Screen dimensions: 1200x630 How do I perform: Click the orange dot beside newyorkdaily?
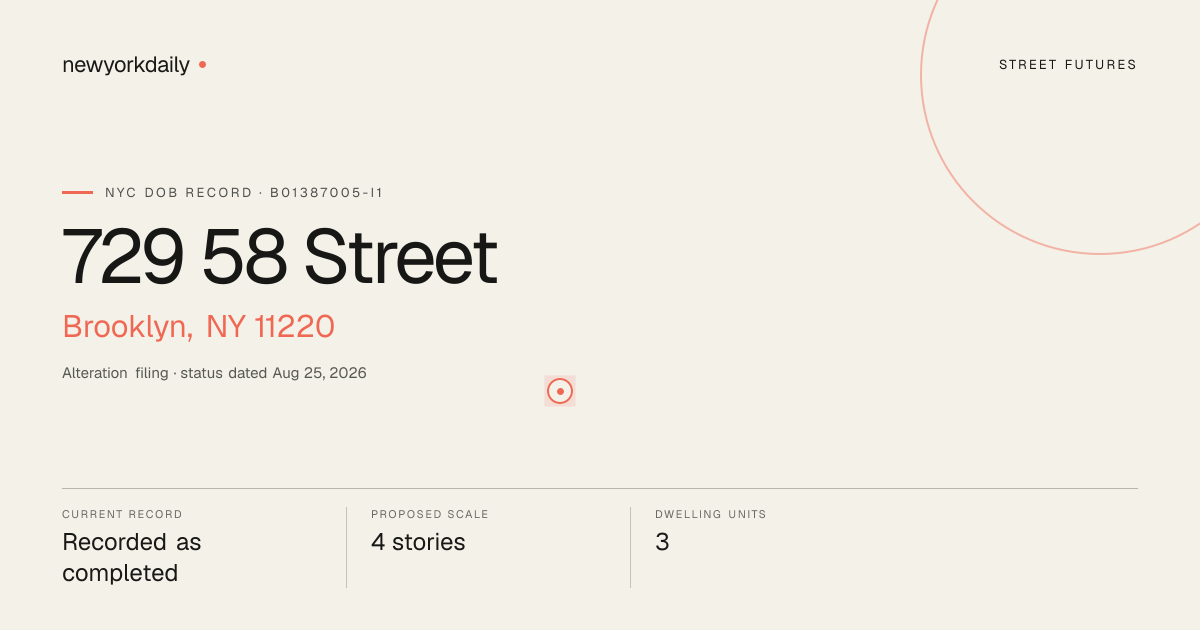pos(202,64)
